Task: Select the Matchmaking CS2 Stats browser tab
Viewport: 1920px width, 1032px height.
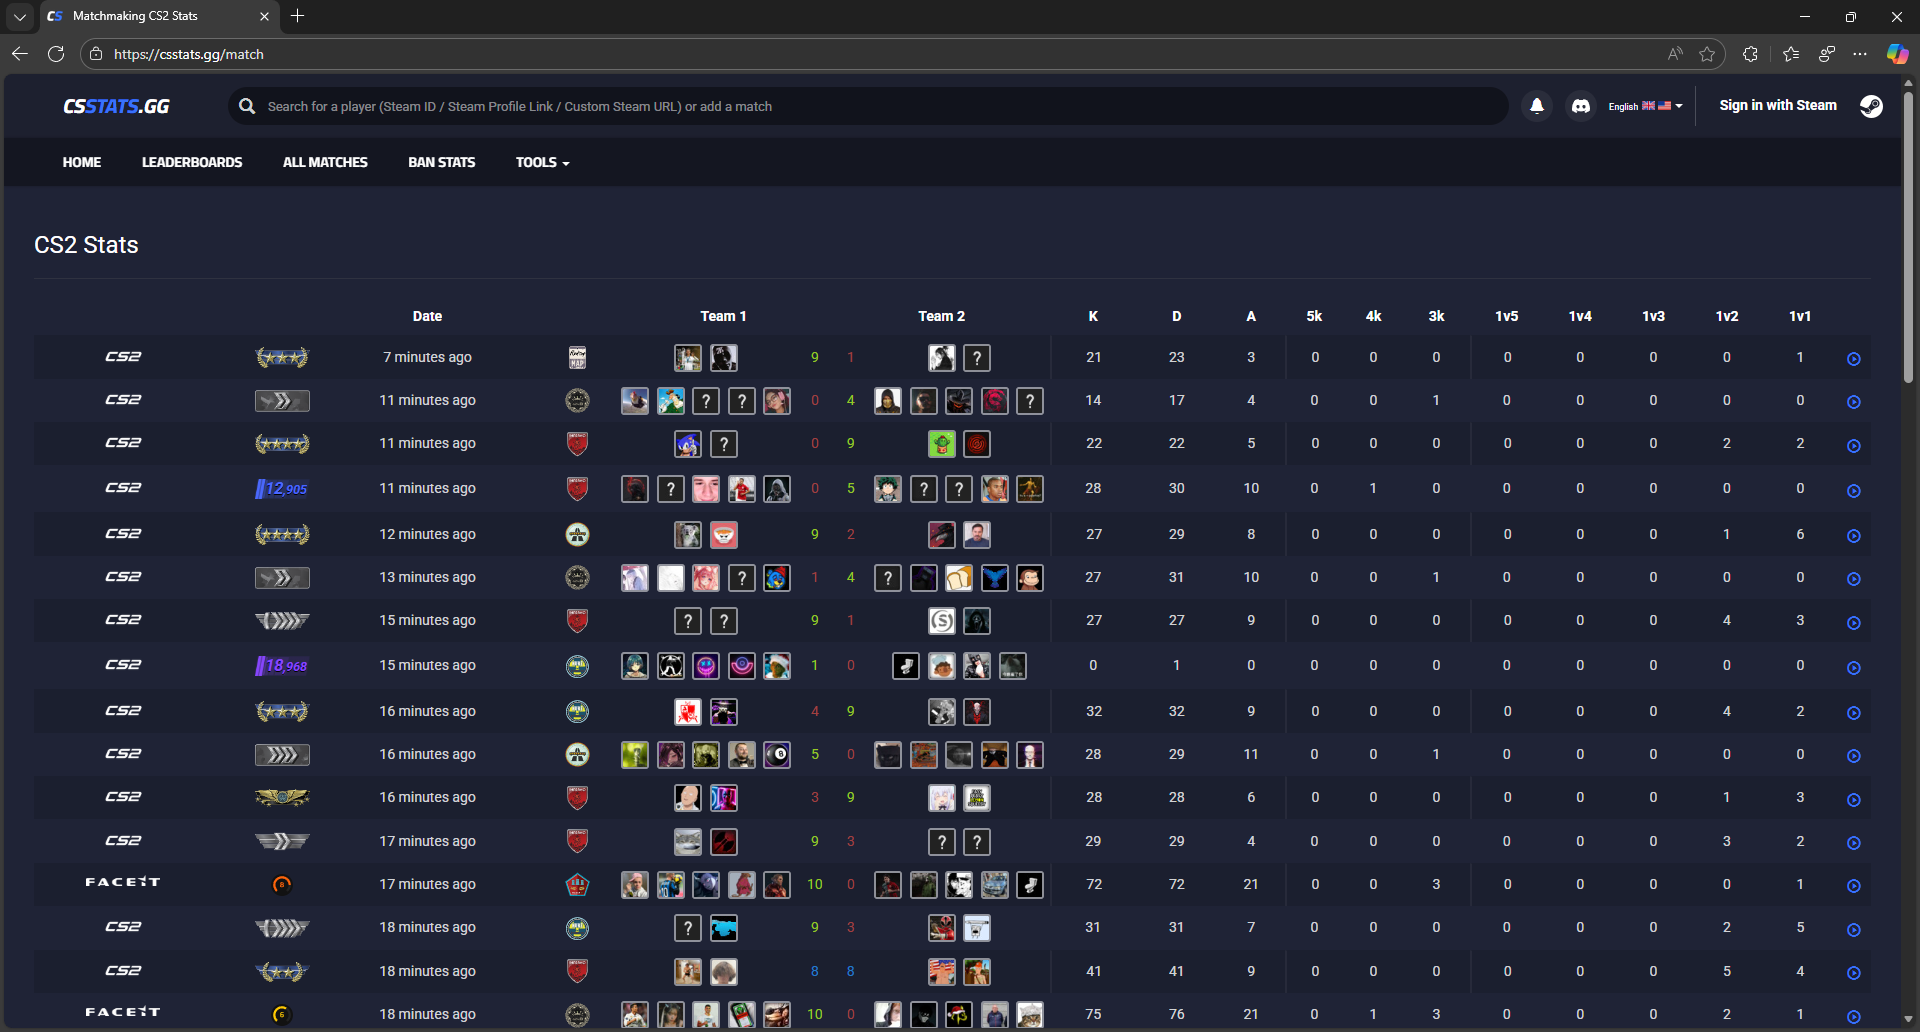Action: click(x=158, y=16)
